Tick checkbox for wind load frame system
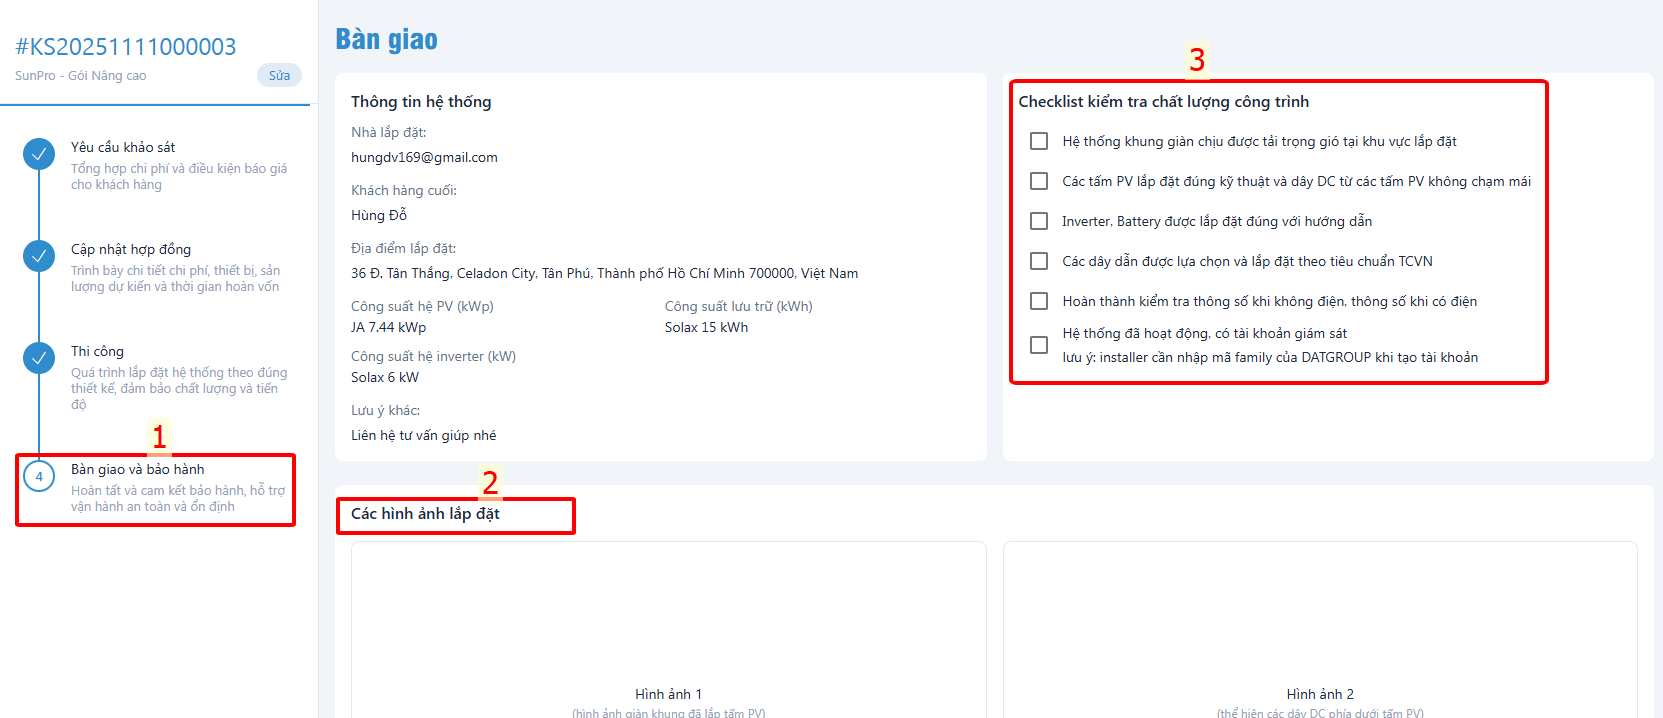The image size is (1663, 718). coord(1039,141)
